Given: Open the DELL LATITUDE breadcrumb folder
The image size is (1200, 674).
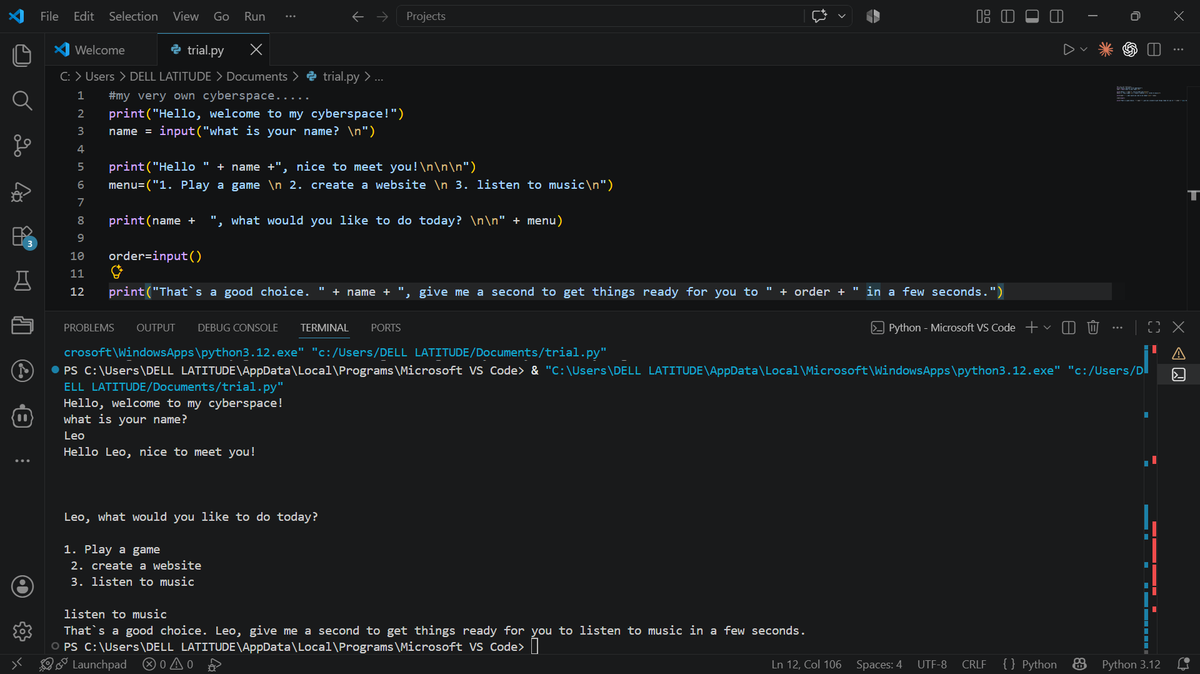Looking at the screenshot, I should [x=170, y=76].
